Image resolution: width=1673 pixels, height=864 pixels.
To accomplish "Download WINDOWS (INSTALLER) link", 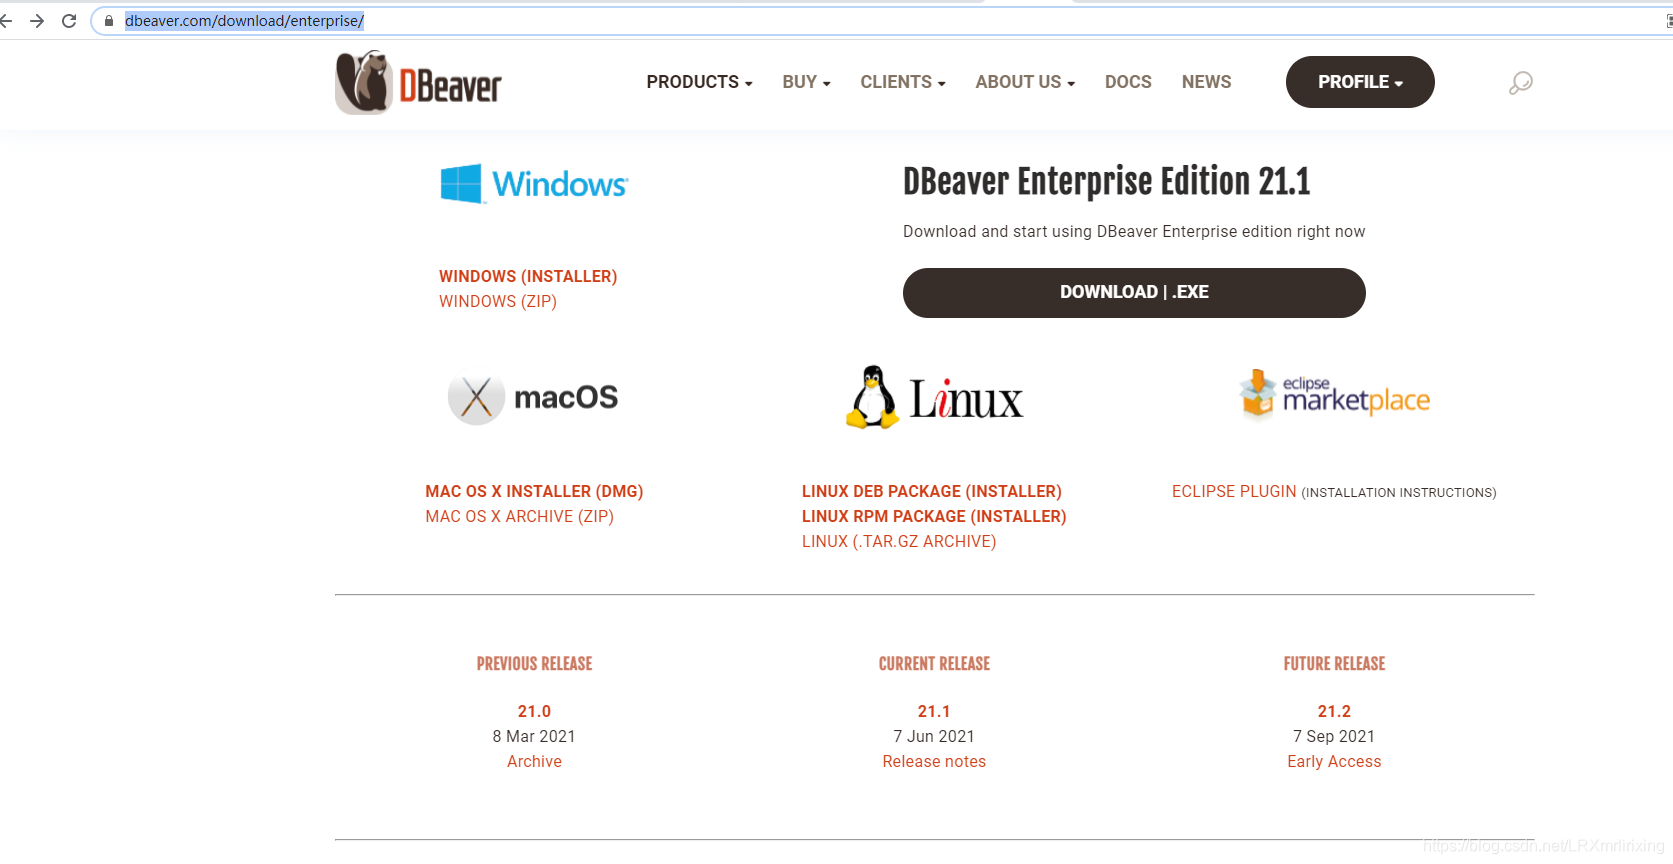I will 528,276.
